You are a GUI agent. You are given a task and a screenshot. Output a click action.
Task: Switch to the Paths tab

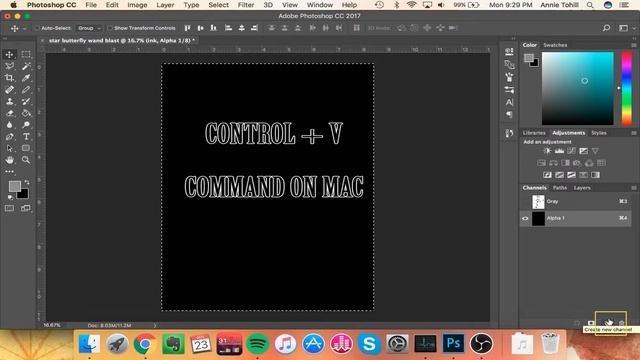click(560, 188)
